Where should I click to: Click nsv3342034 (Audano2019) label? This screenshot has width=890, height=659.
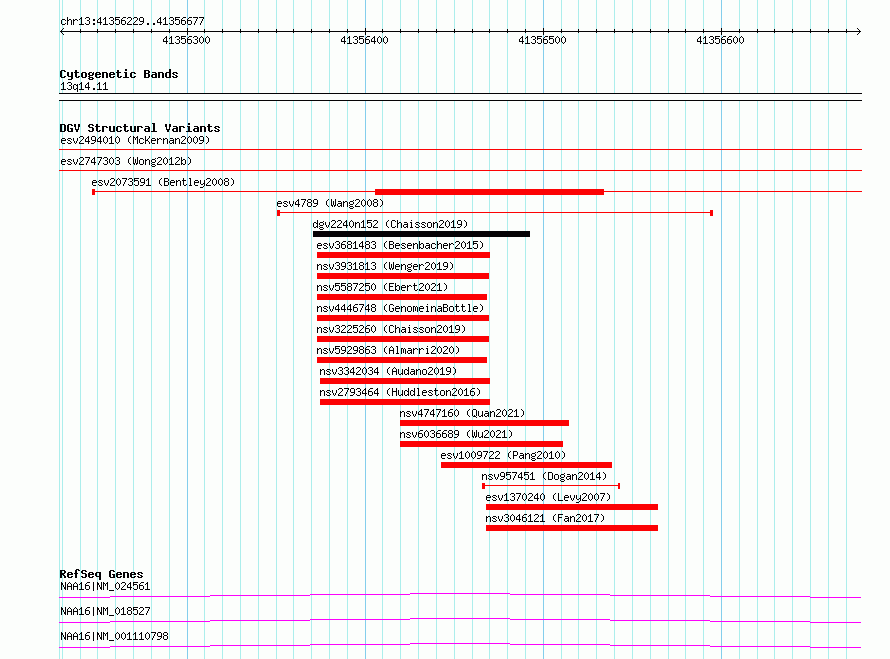(388, 371)
